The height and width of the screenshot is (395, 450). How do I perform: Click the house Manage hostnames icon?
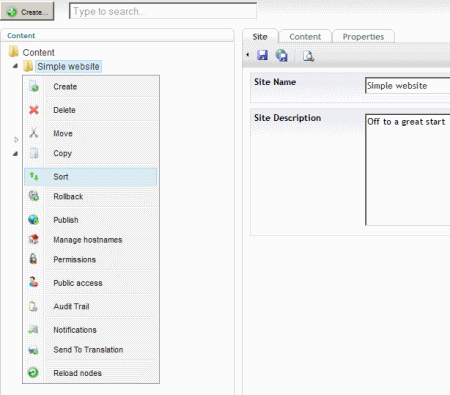coord(34,239)
